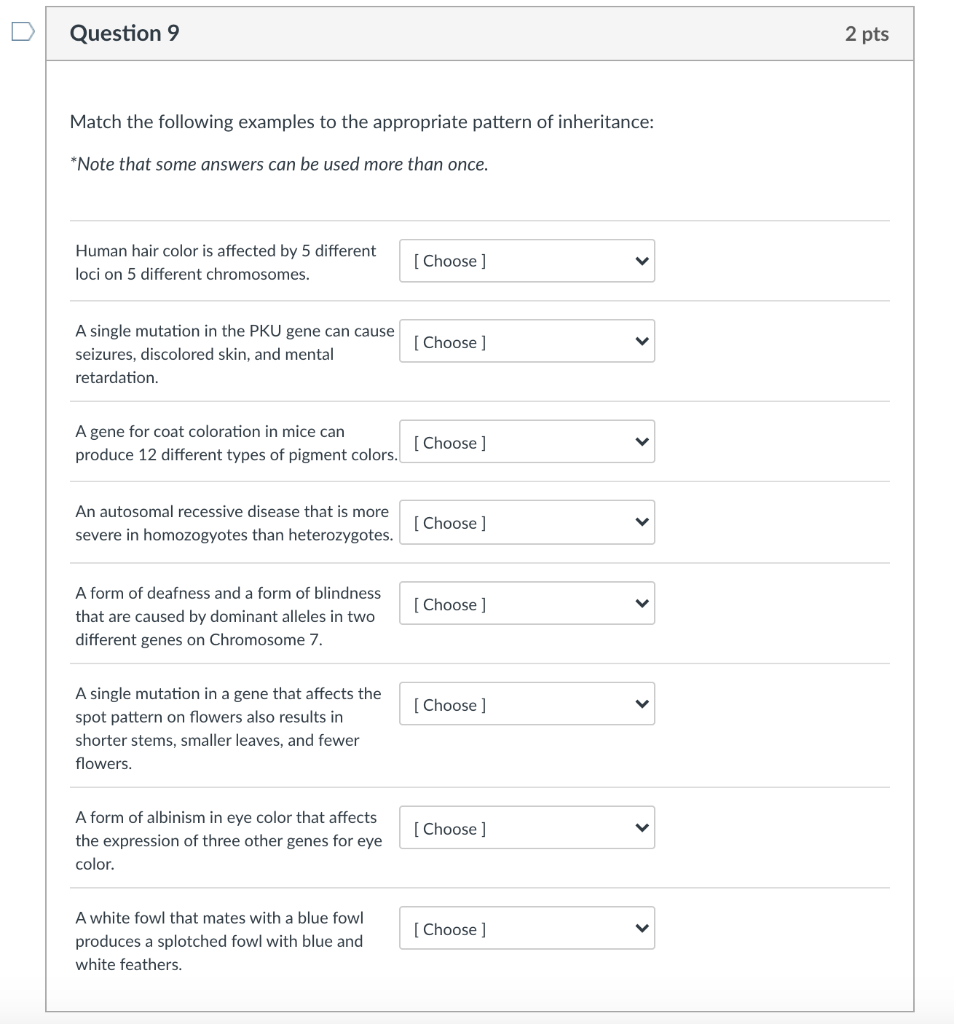Click the autosomal recessive disease example text
The image size is (954, 1024).
[234, 523]
